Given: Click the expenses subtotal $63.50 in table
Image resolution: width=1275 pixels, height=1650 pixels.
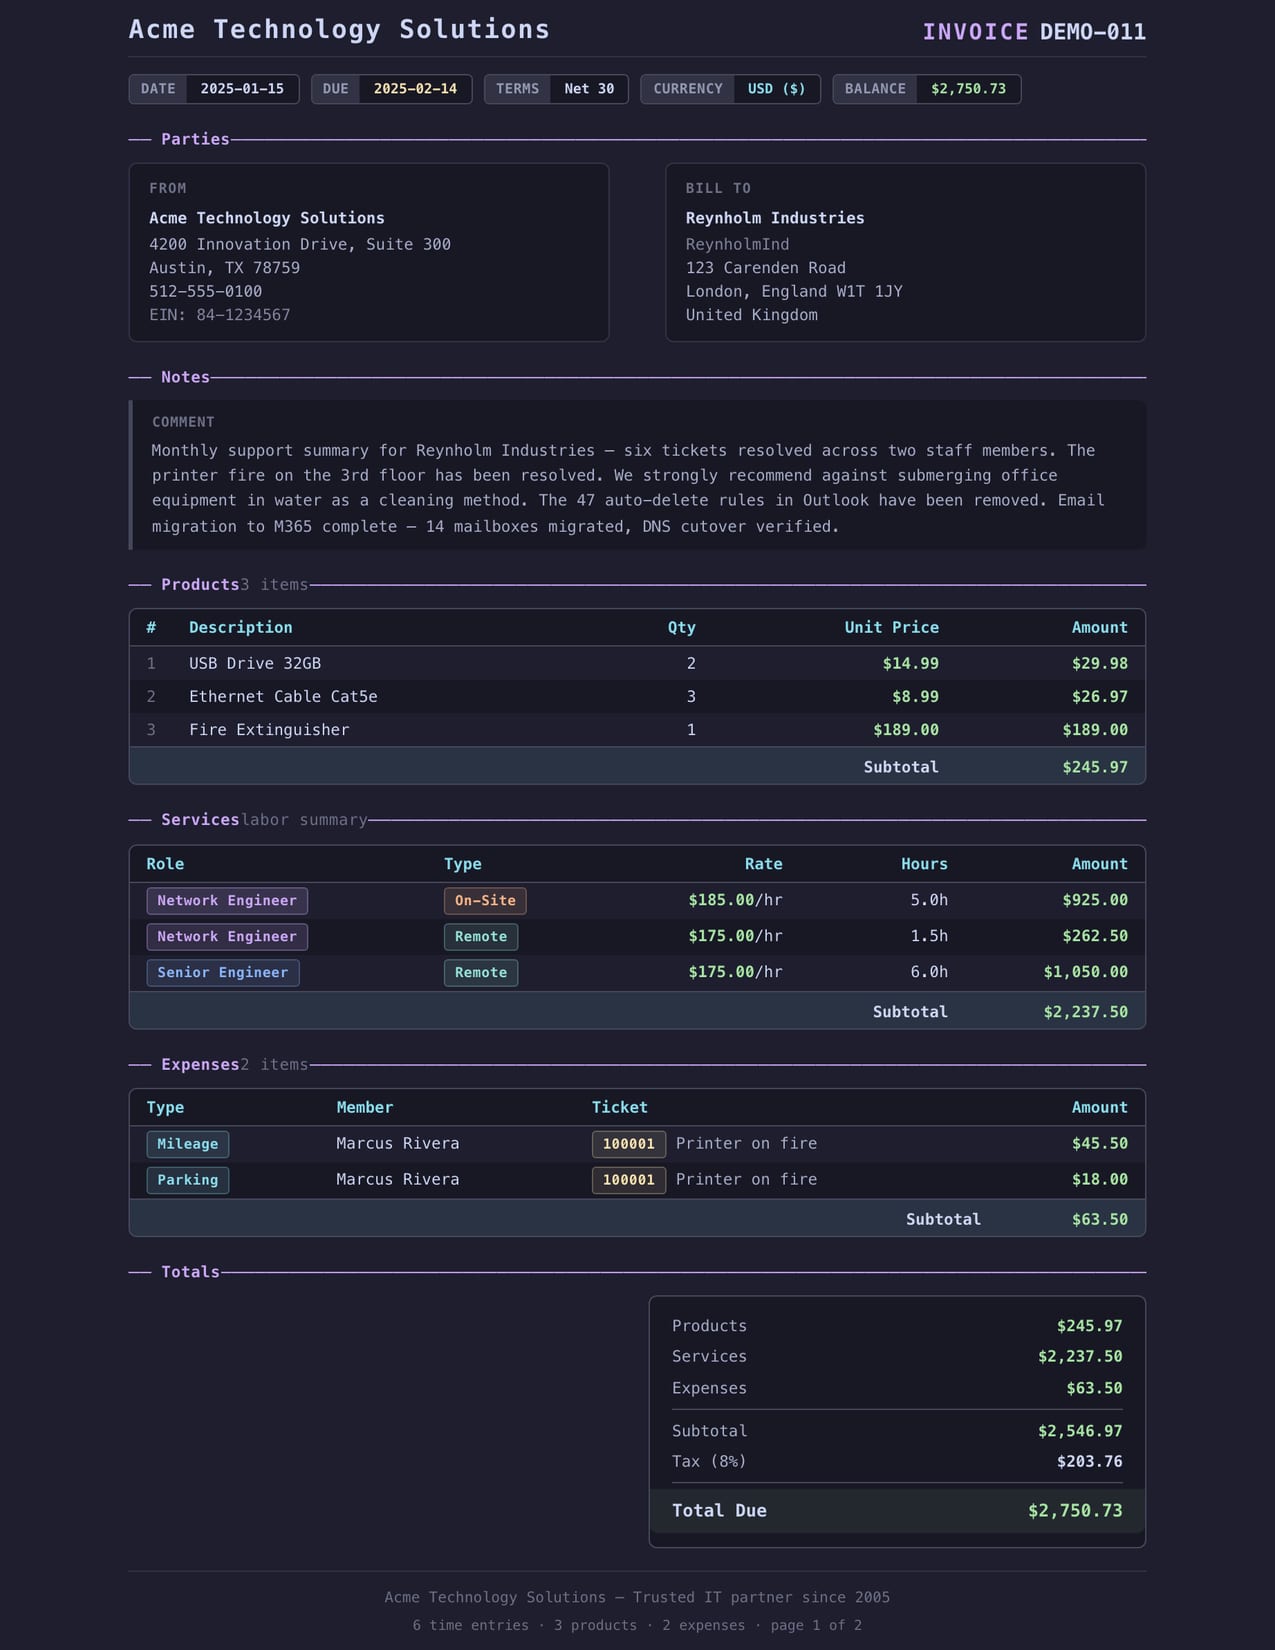Looking at the screenshot, I should pyautogui.click(x=1099, y=1220).
